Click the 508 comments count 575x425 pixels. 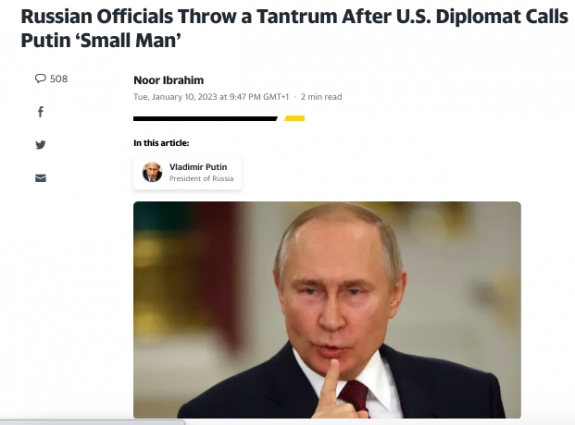59,79
